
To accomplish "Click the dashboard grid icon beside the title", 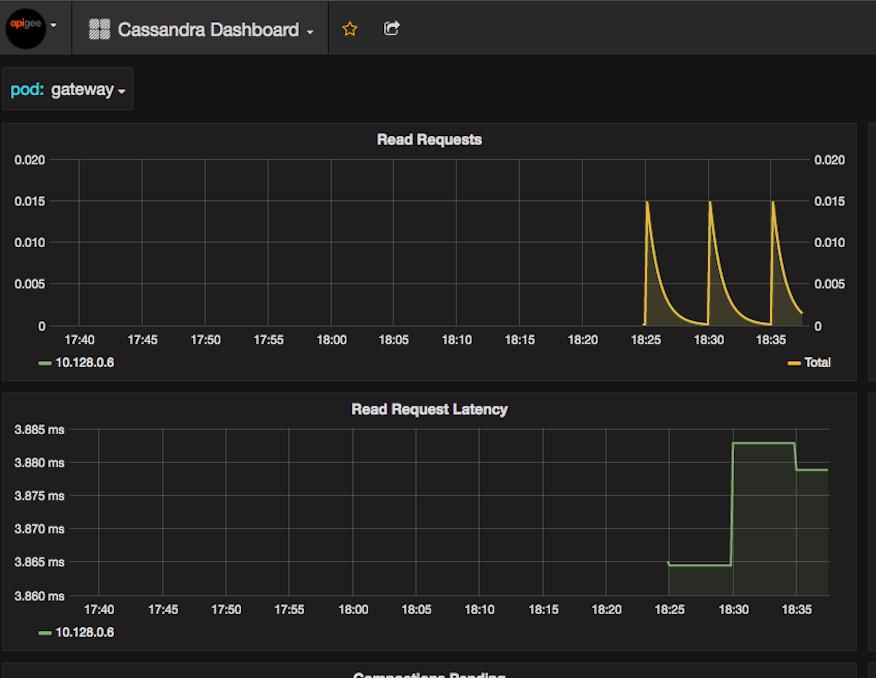I will pos(99,30).
